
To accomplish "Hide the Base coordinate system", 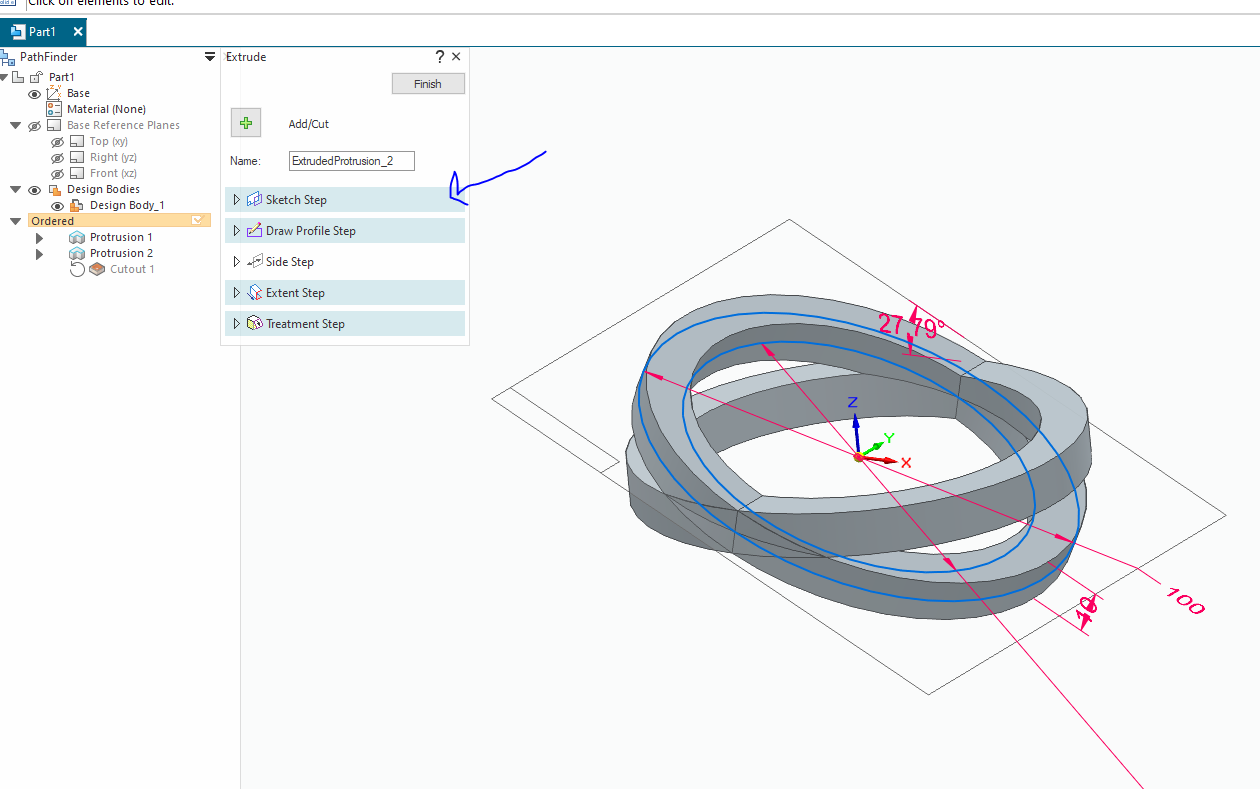I will click(34, 93).
